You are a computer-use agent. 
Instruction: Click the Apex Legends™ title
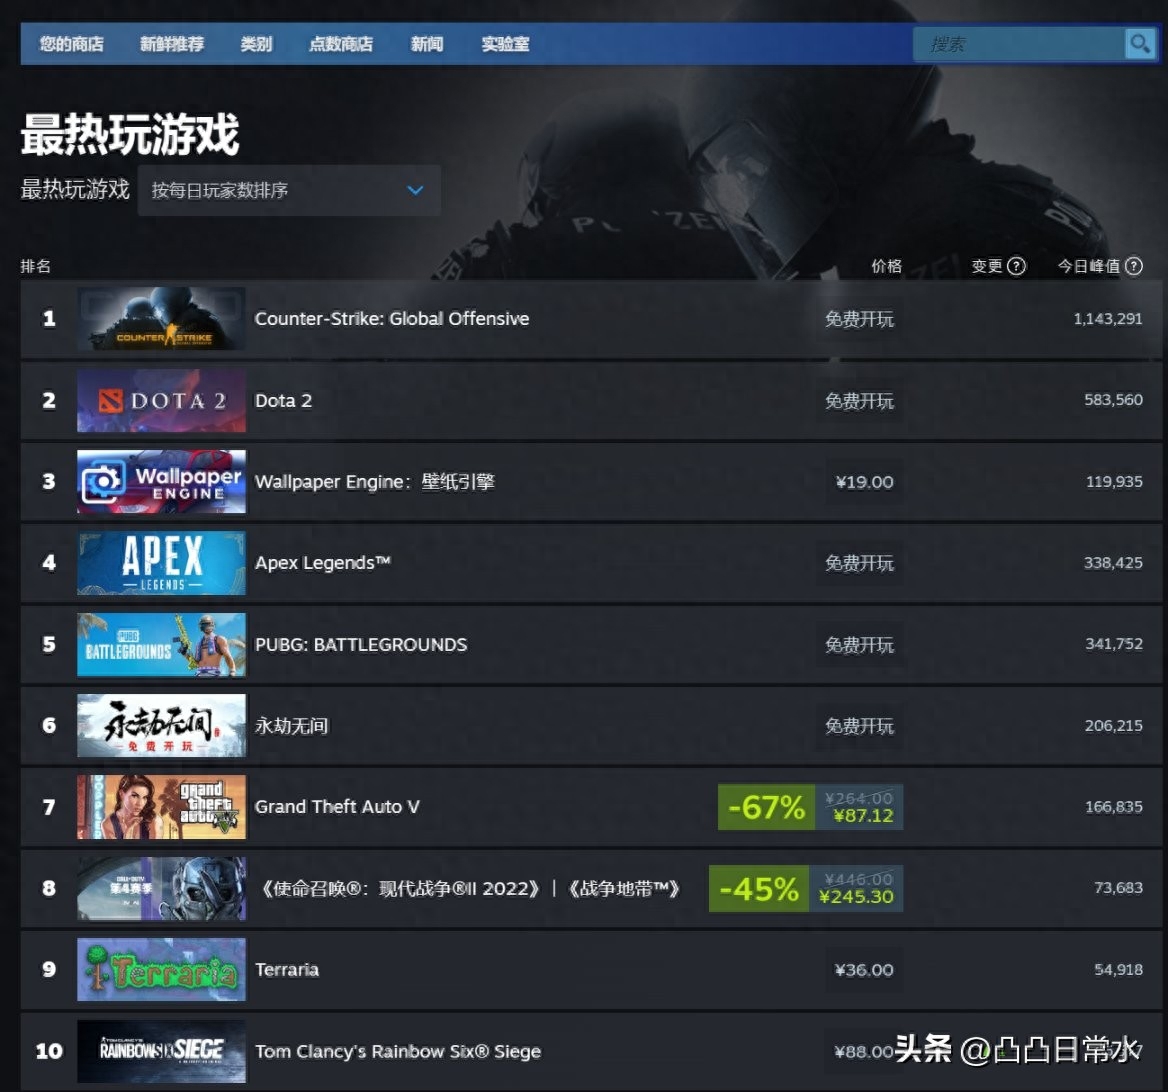[323, 563]
